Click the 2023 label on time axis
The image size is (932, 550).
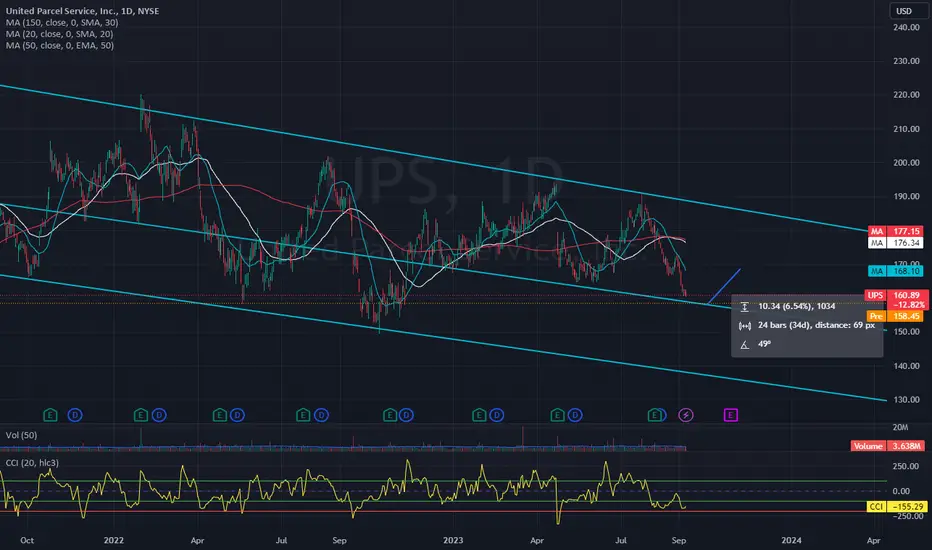point(453,540)
